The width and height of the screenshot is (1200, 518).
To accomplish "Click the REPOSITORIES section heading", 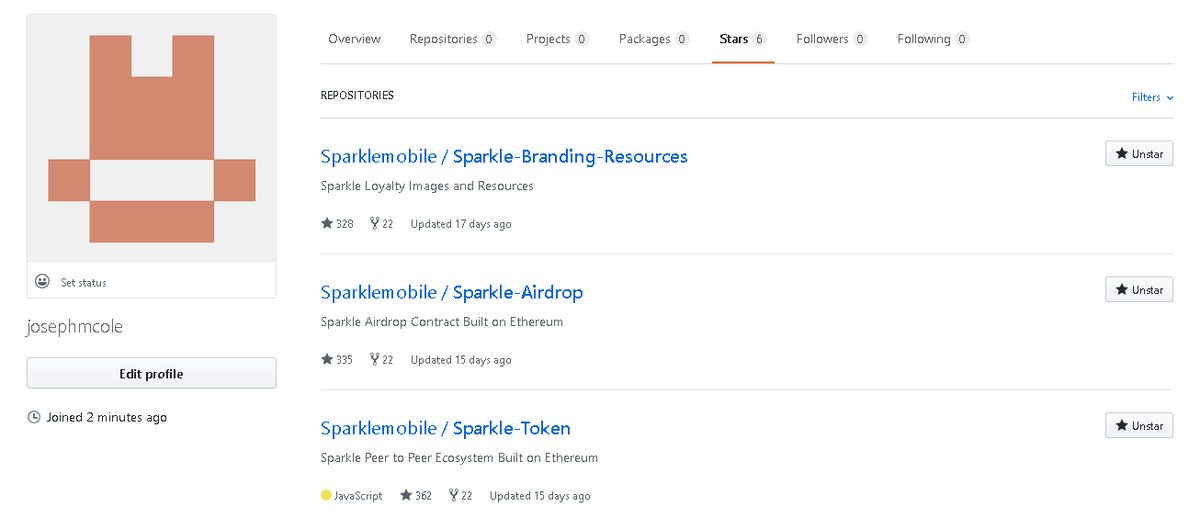I will [x=357, y=96].
